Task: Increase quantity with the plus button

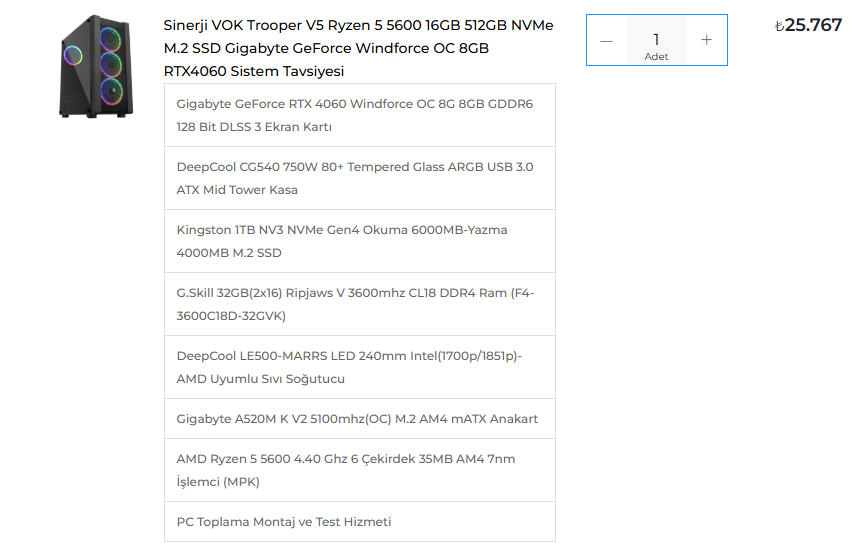Action: [707, 40]
